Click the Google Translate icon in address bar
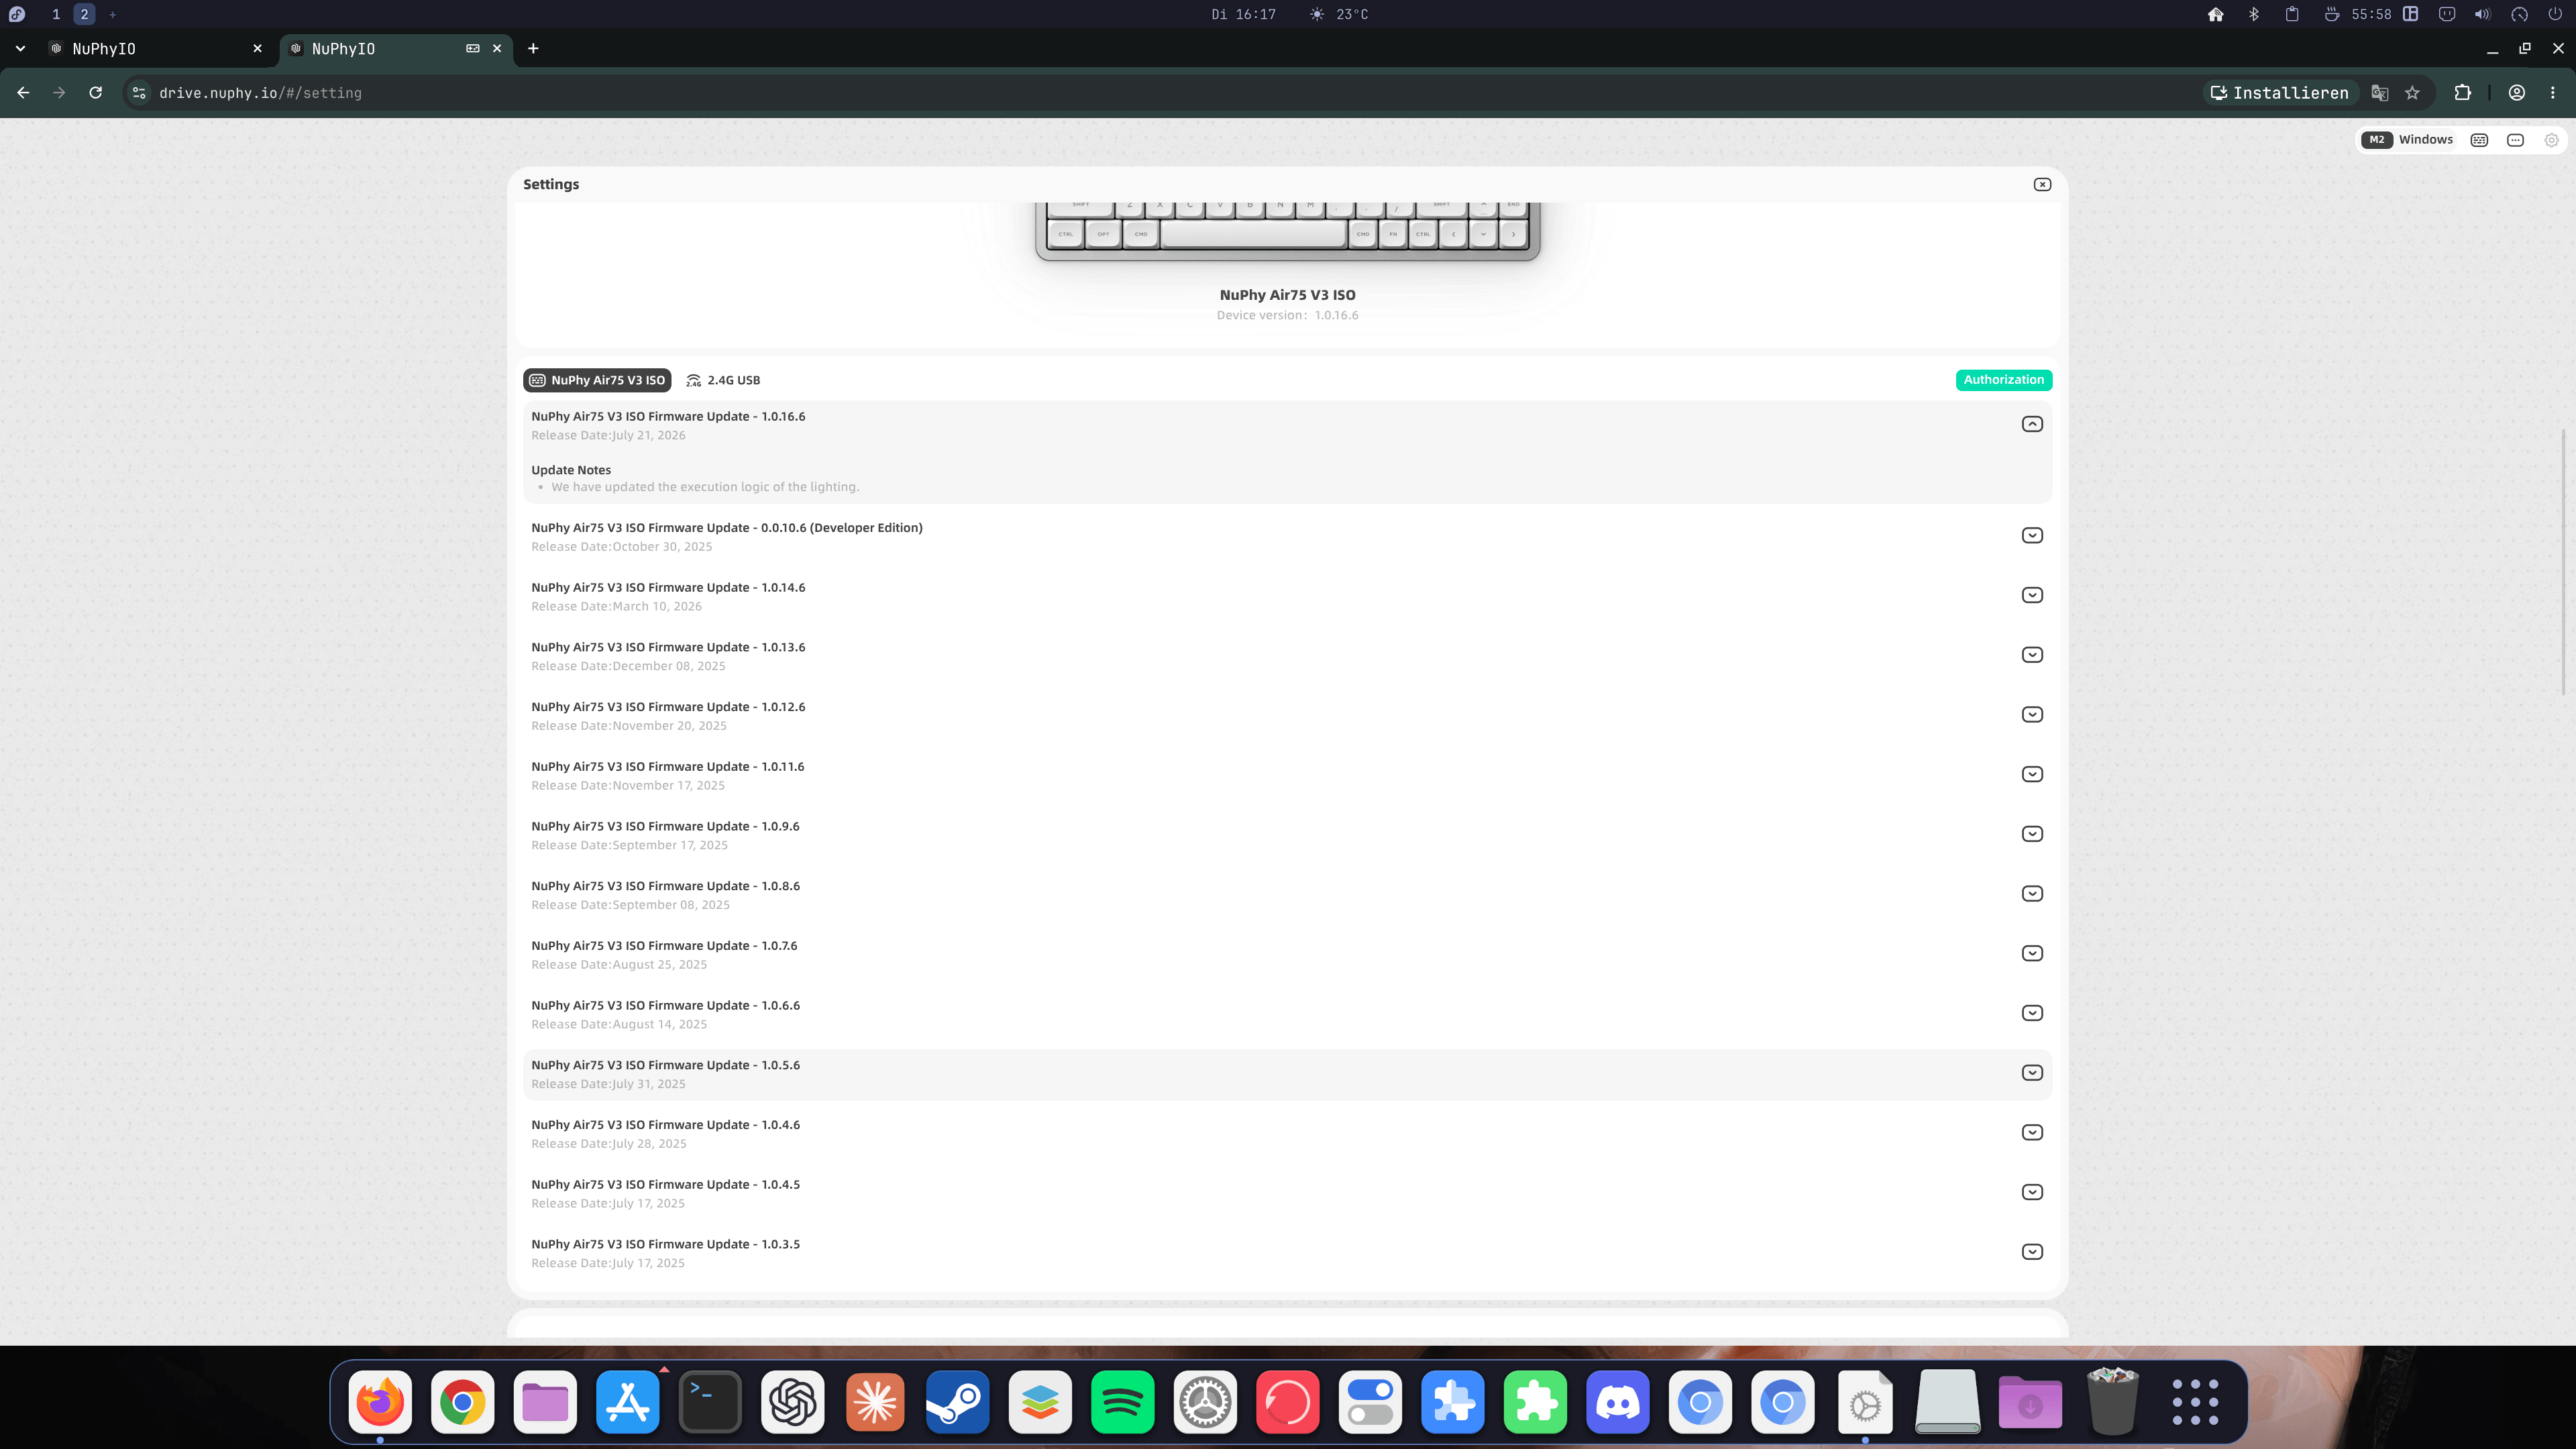Image resolution: width=2576 pixels, height=1449 pixels. 2379,93
